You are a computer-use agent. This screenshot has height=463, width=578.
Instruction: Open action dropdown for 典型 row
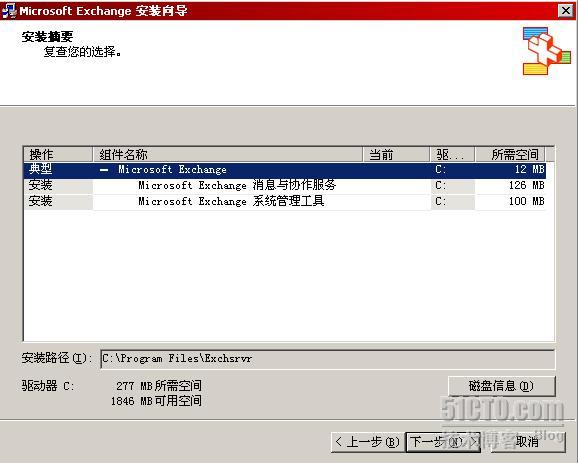tap(58, 170)
